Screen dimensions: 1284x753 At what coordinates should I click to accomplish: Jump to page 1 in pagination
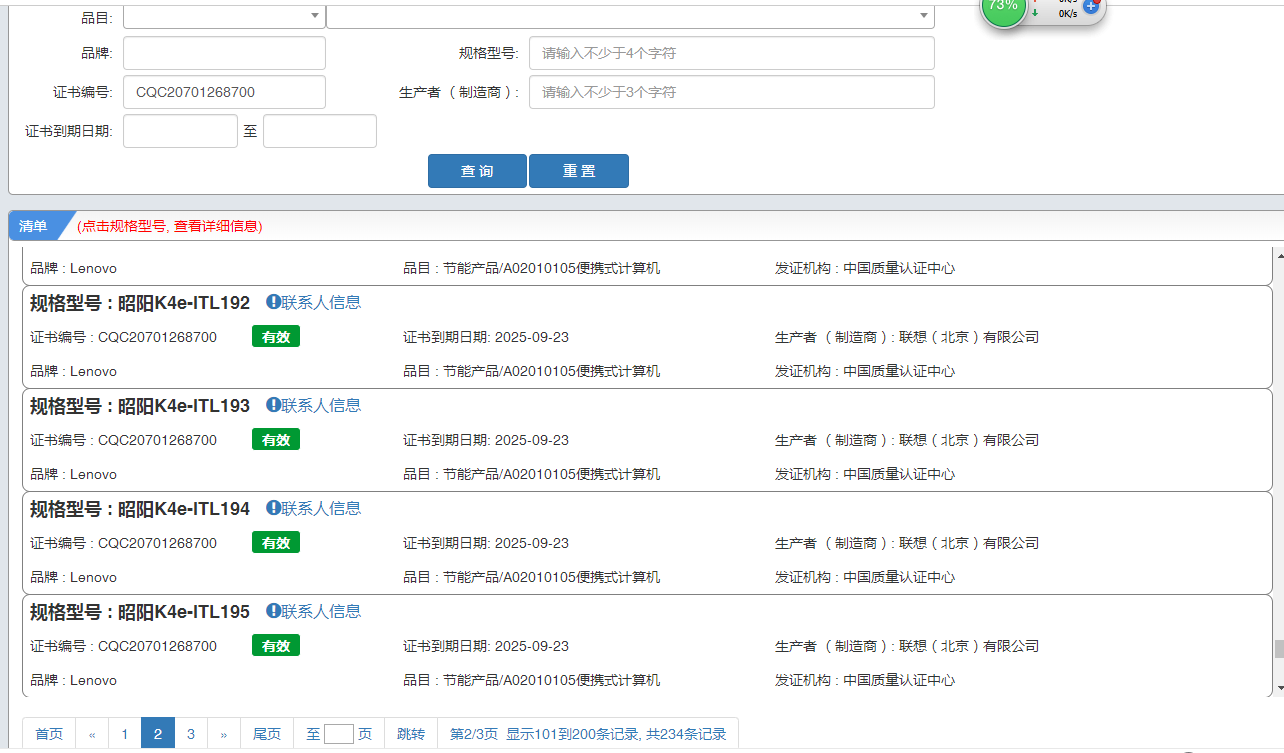click(x=124, y=734)
